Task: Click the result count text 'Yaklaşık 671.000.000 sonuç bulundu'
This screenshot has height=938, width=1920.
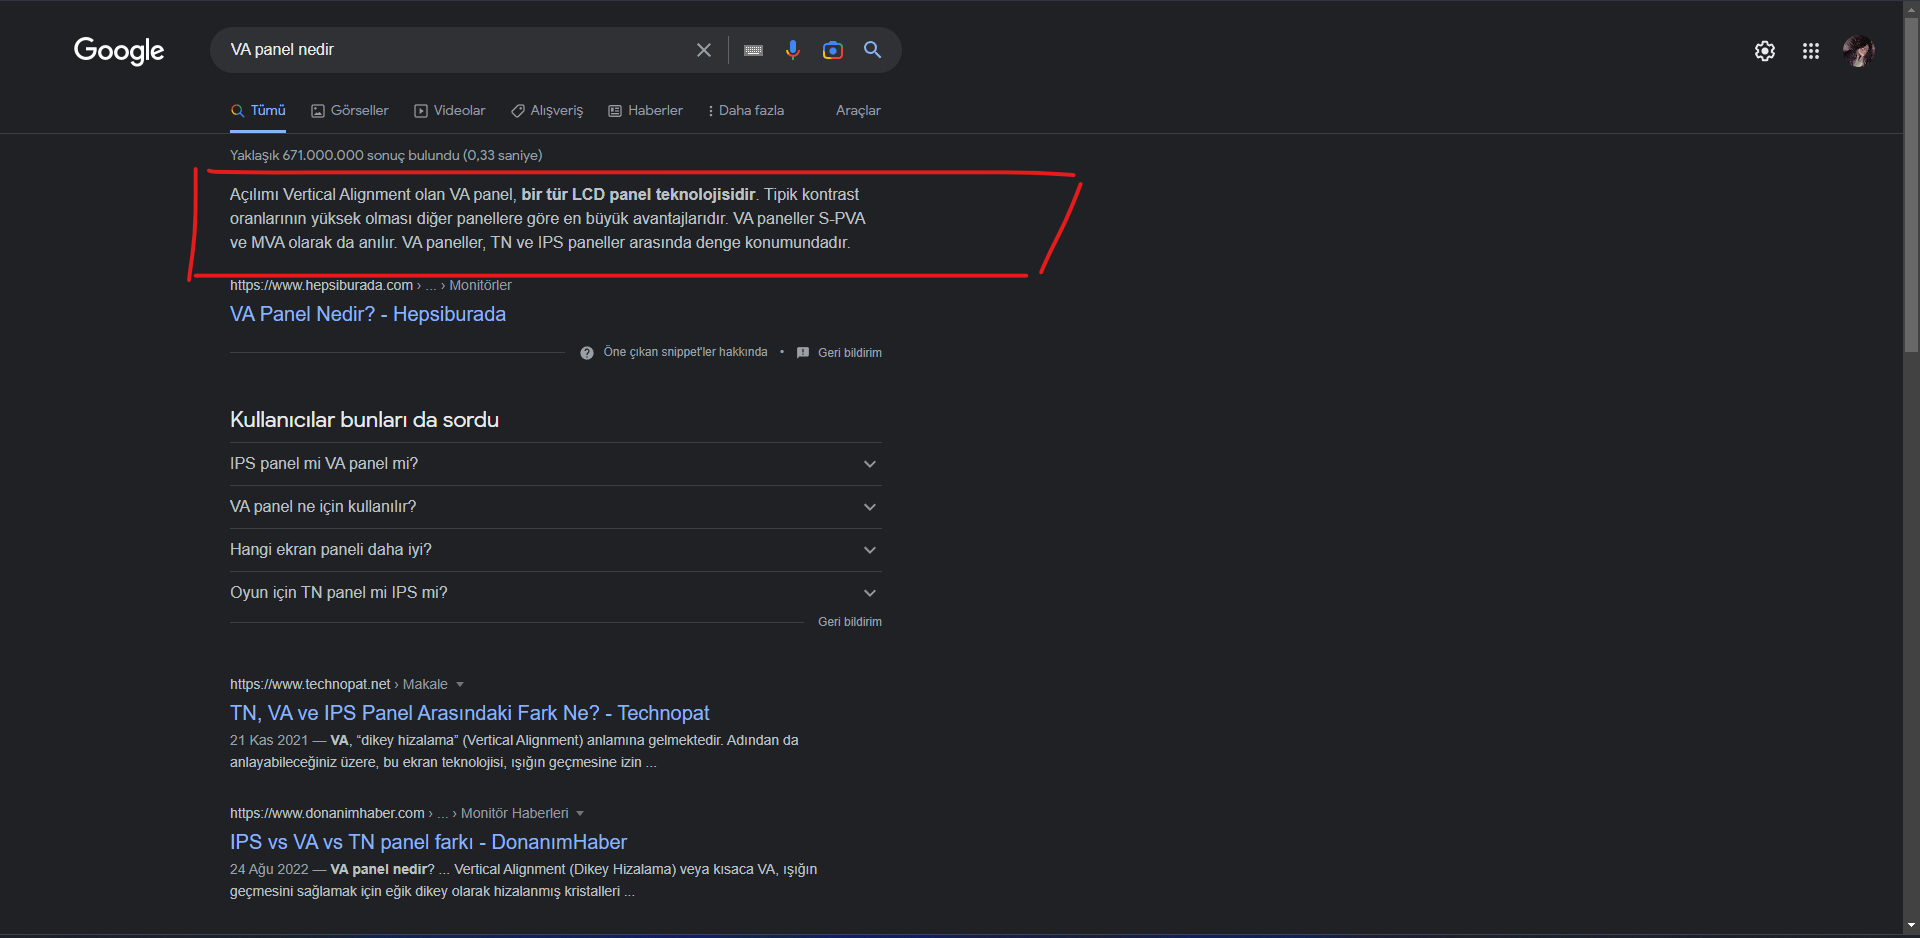Action: click(x=386, y=156)
